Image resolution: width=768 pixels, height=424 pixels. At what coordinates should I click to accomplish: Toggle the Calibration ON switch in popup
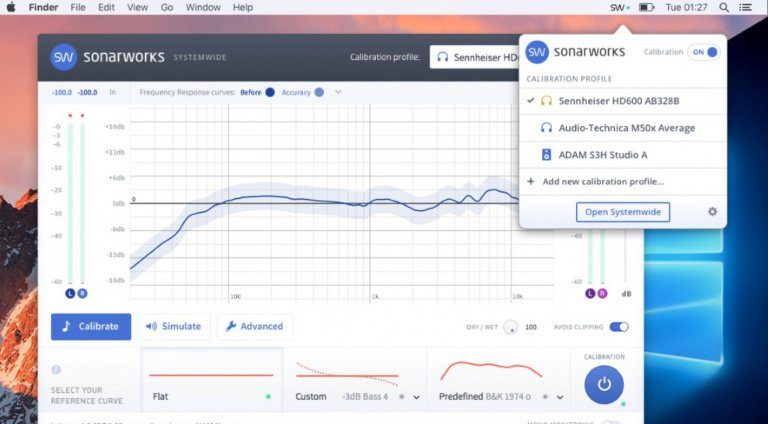704,52
